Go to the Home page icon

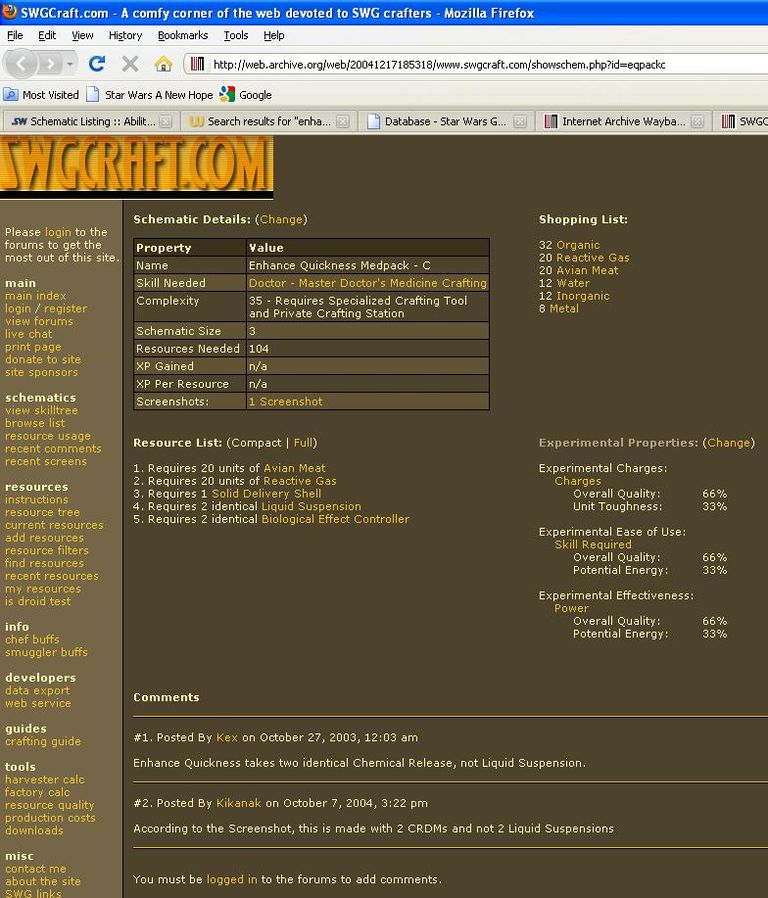coord(163,64)
